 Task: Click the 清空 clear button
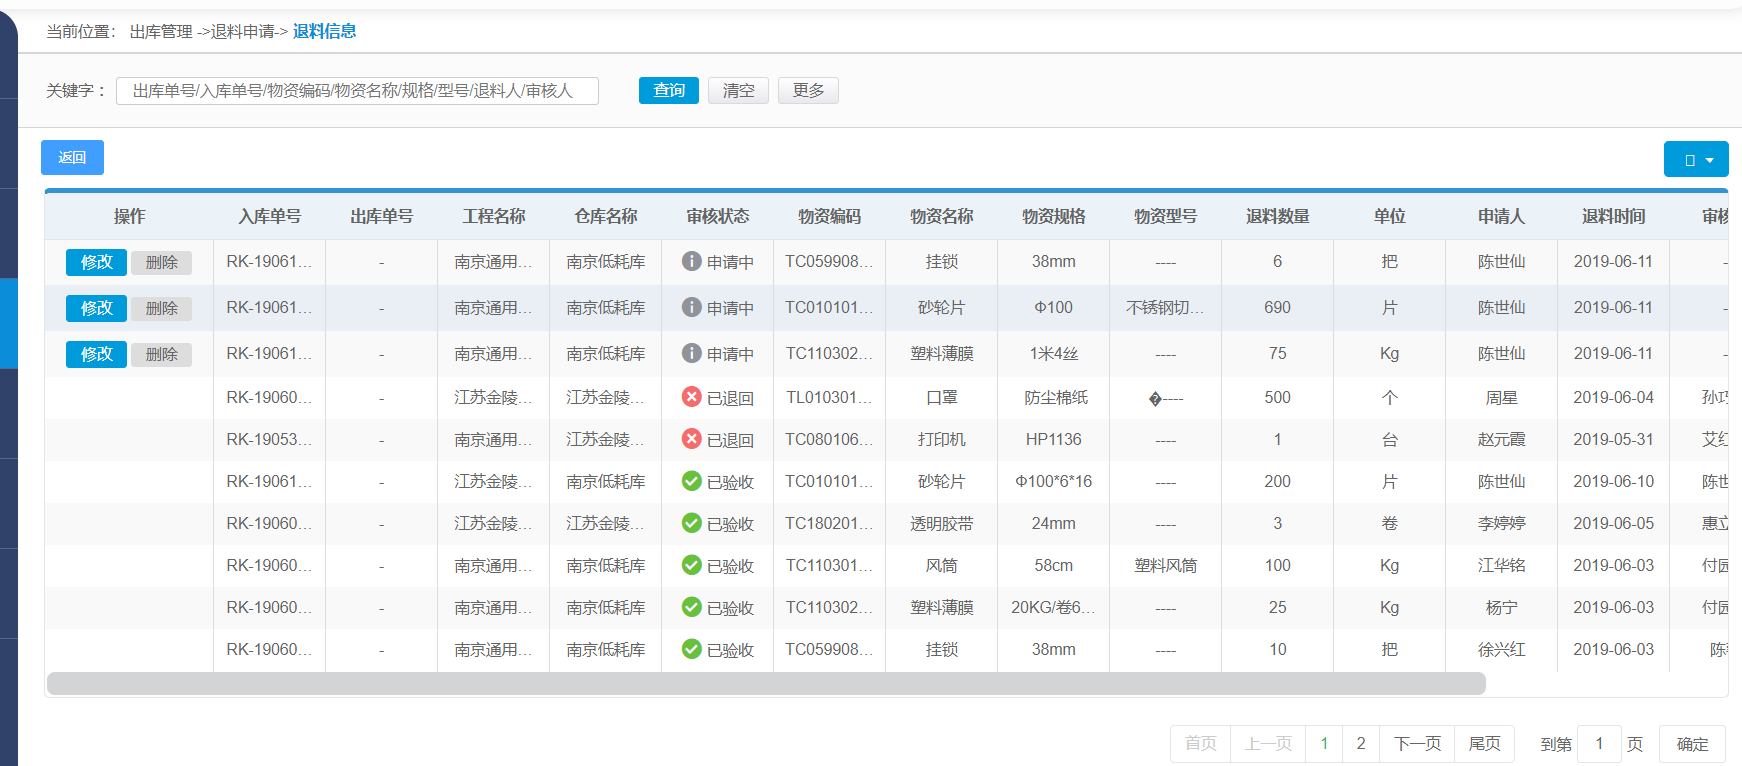[x=738, y=91]
